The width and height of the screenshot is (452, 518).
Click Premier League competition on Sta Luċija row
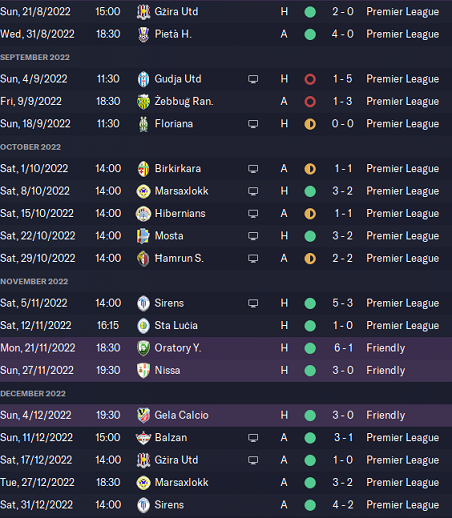[403, 326]
